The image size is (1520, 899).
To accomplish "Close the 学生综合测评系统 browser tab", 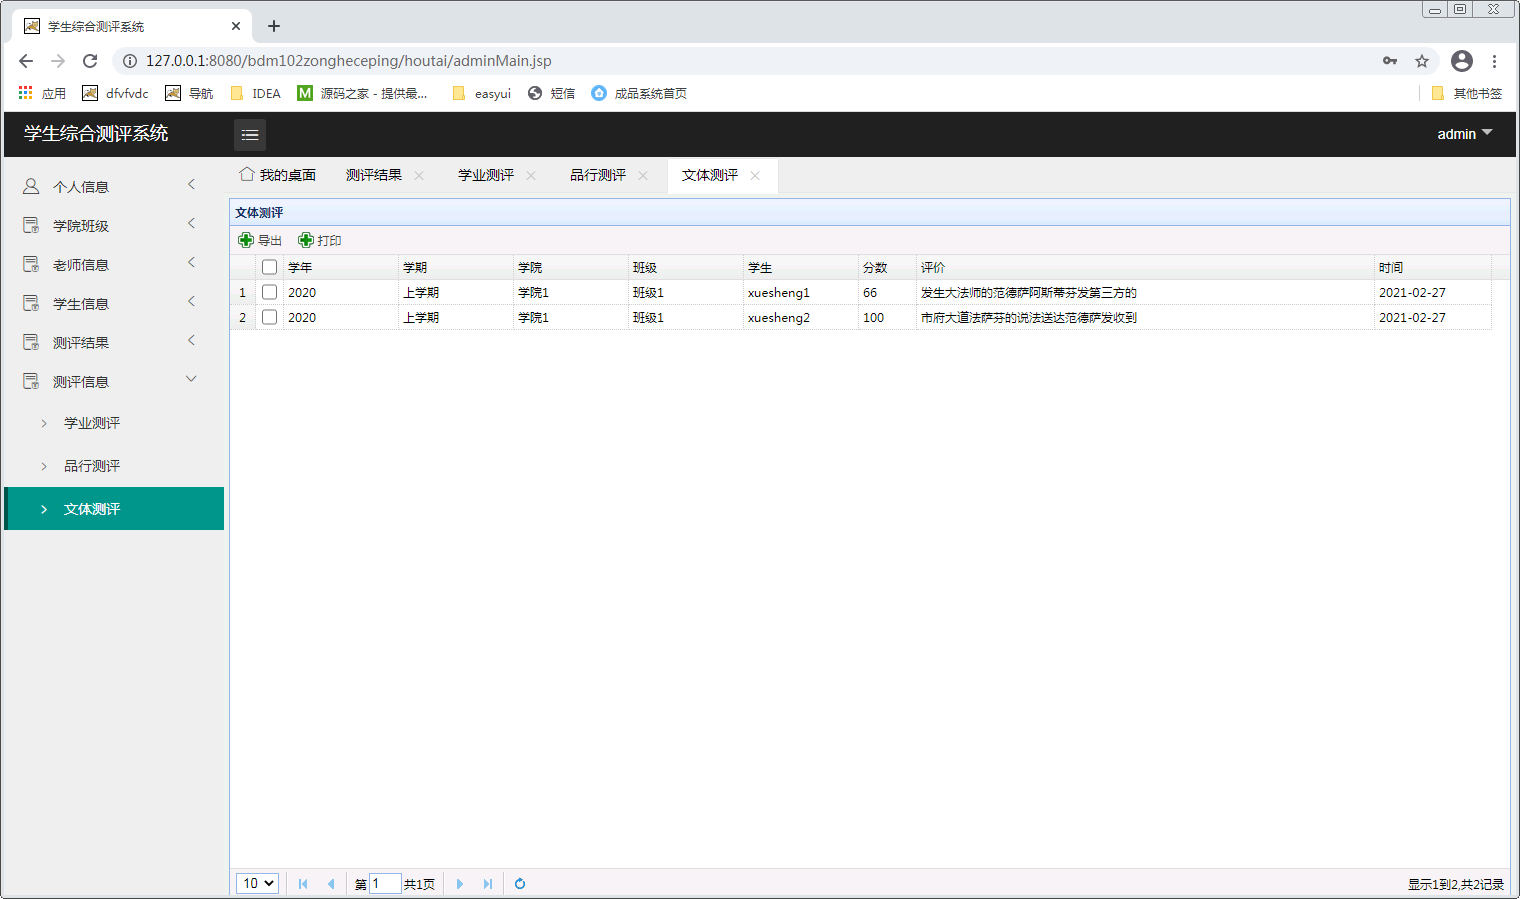I will pos(236,26).
